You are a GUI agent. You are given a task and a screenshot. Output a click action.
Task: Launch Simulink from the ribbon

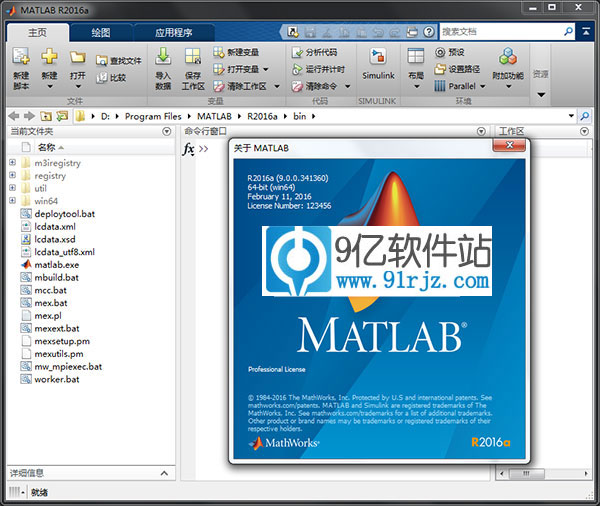(378, 63)
